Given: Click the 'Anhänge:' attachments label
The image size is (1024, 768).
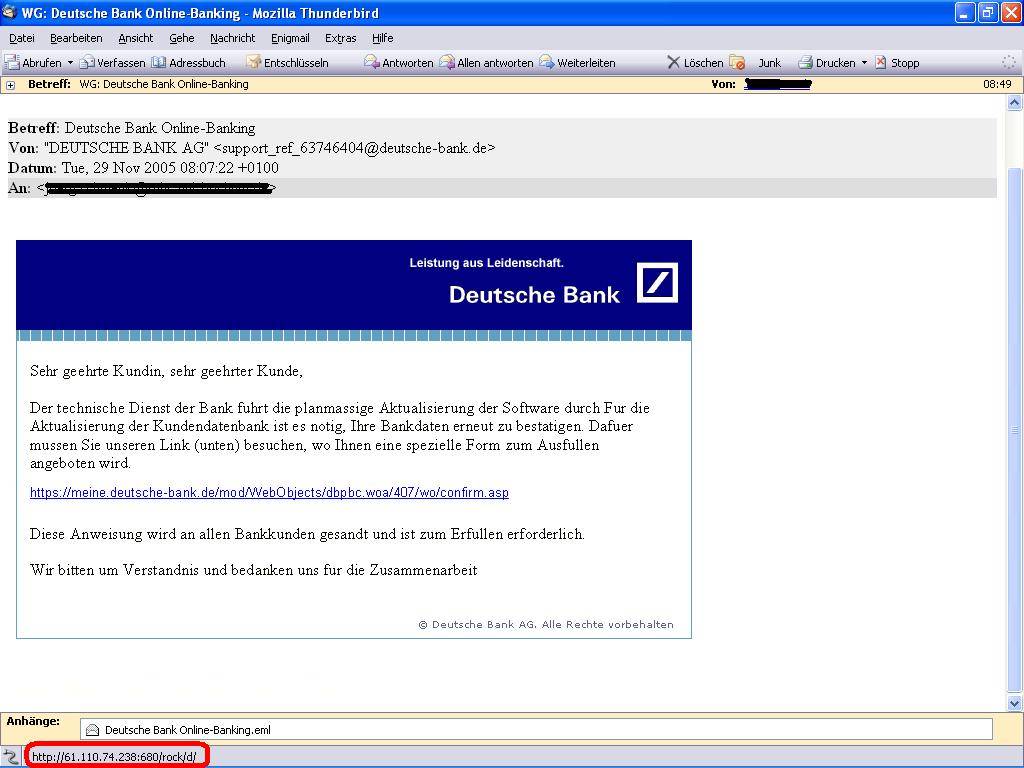Looking at the screenshot, I should click(33, 721).
